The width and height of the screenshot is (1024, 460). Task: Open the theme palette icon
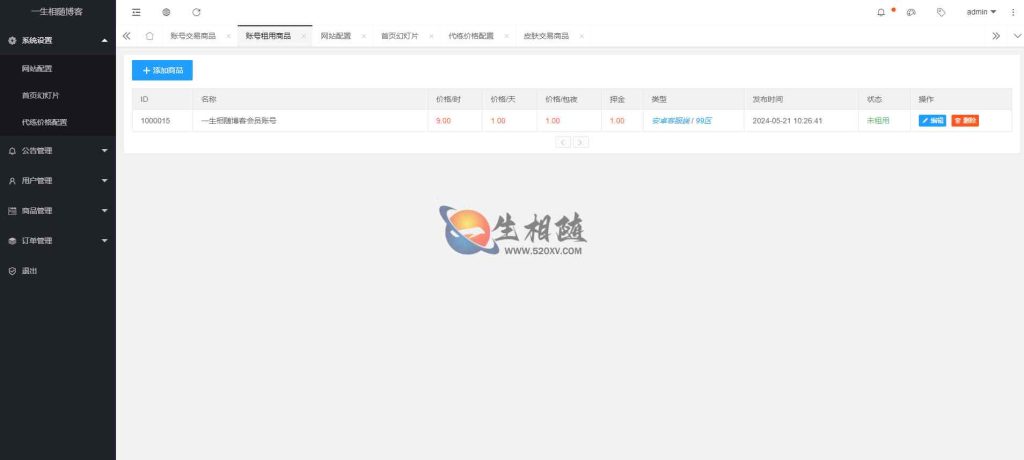coord(911,12)
